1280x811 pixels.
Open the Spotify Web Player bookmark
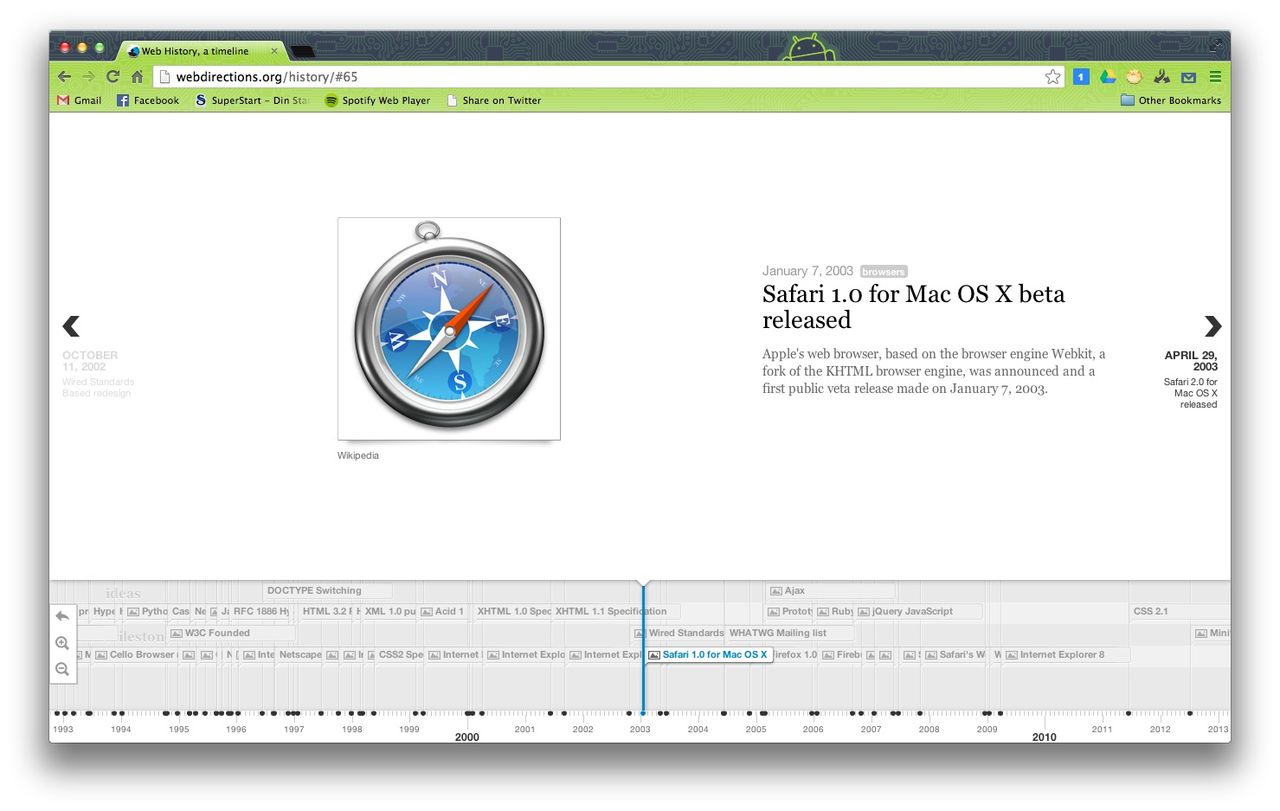pyautogui.click(x=377, y=100)
